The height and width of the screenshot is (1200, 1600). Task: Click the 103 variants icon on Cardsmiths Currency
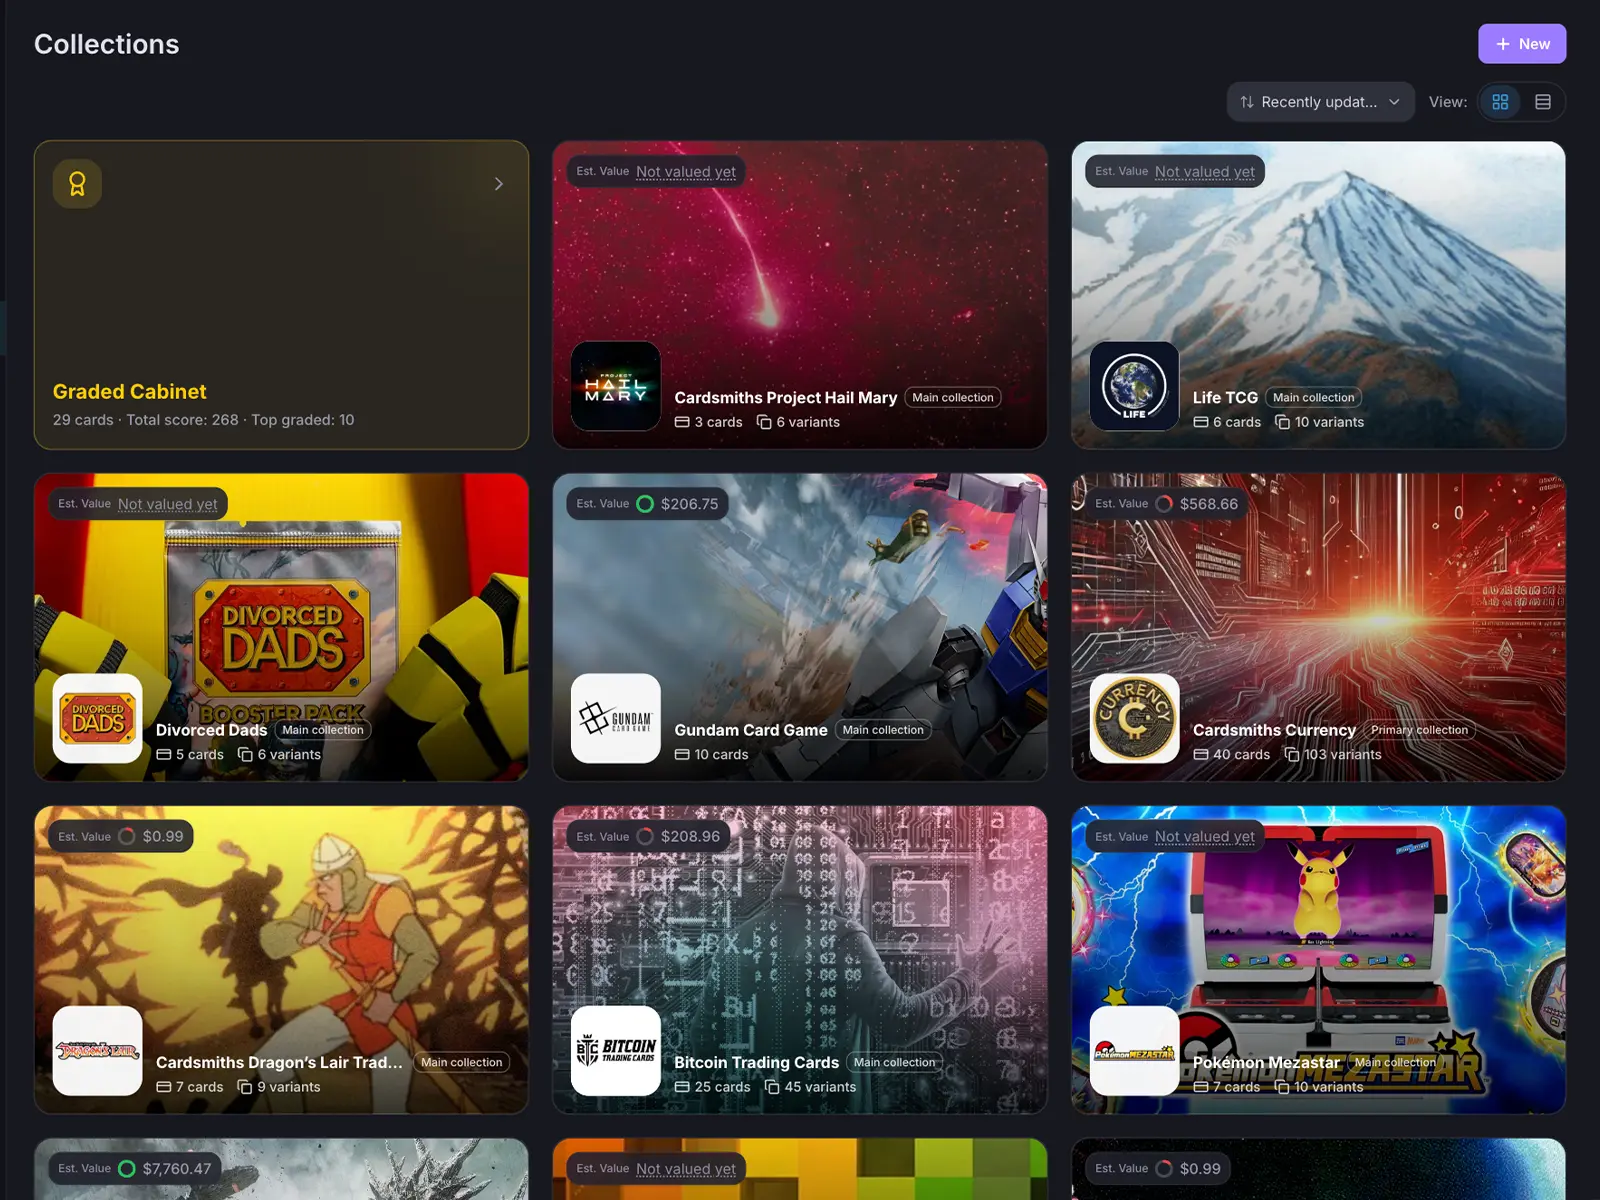click(1292, 754)
